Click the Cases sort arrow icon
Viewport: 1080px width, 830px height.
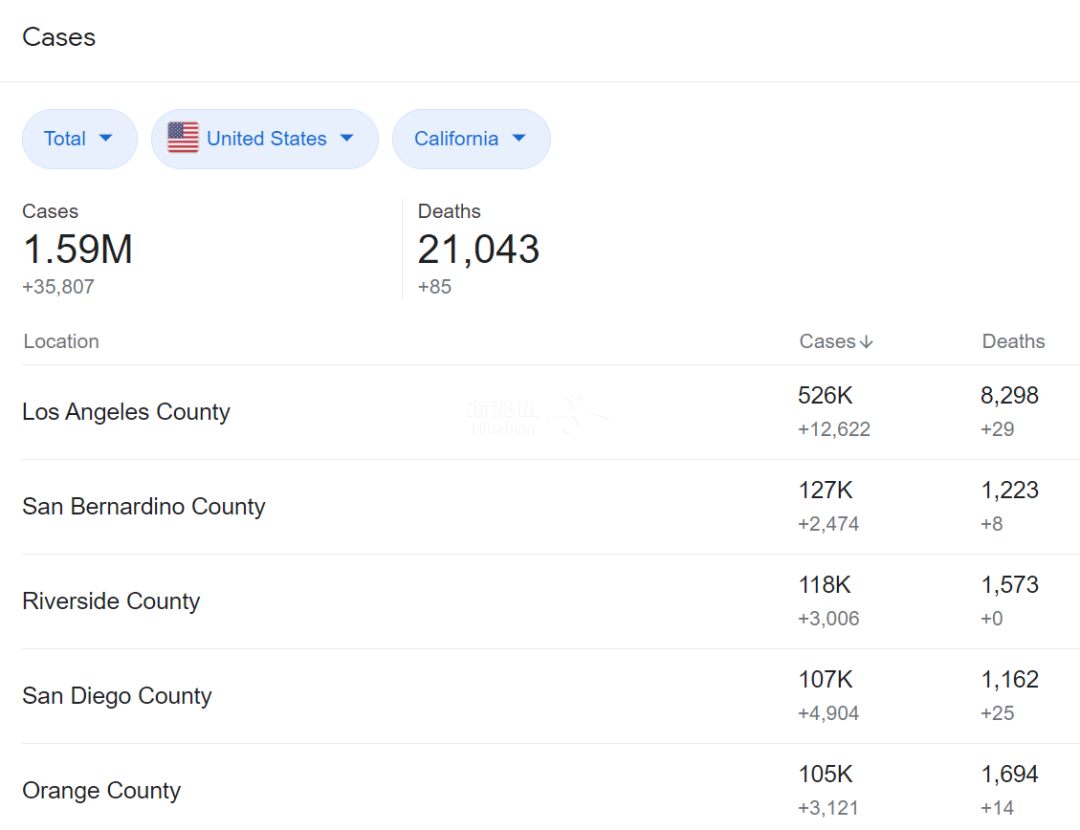pyautogui.click(x=866, y=342)
